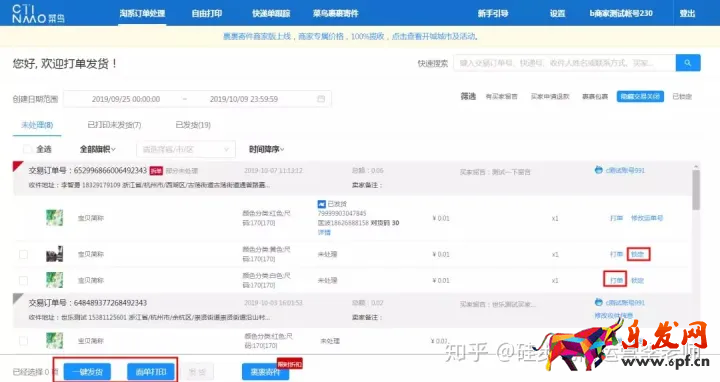Open the province/city/district selector

click(x=186, y=149)
